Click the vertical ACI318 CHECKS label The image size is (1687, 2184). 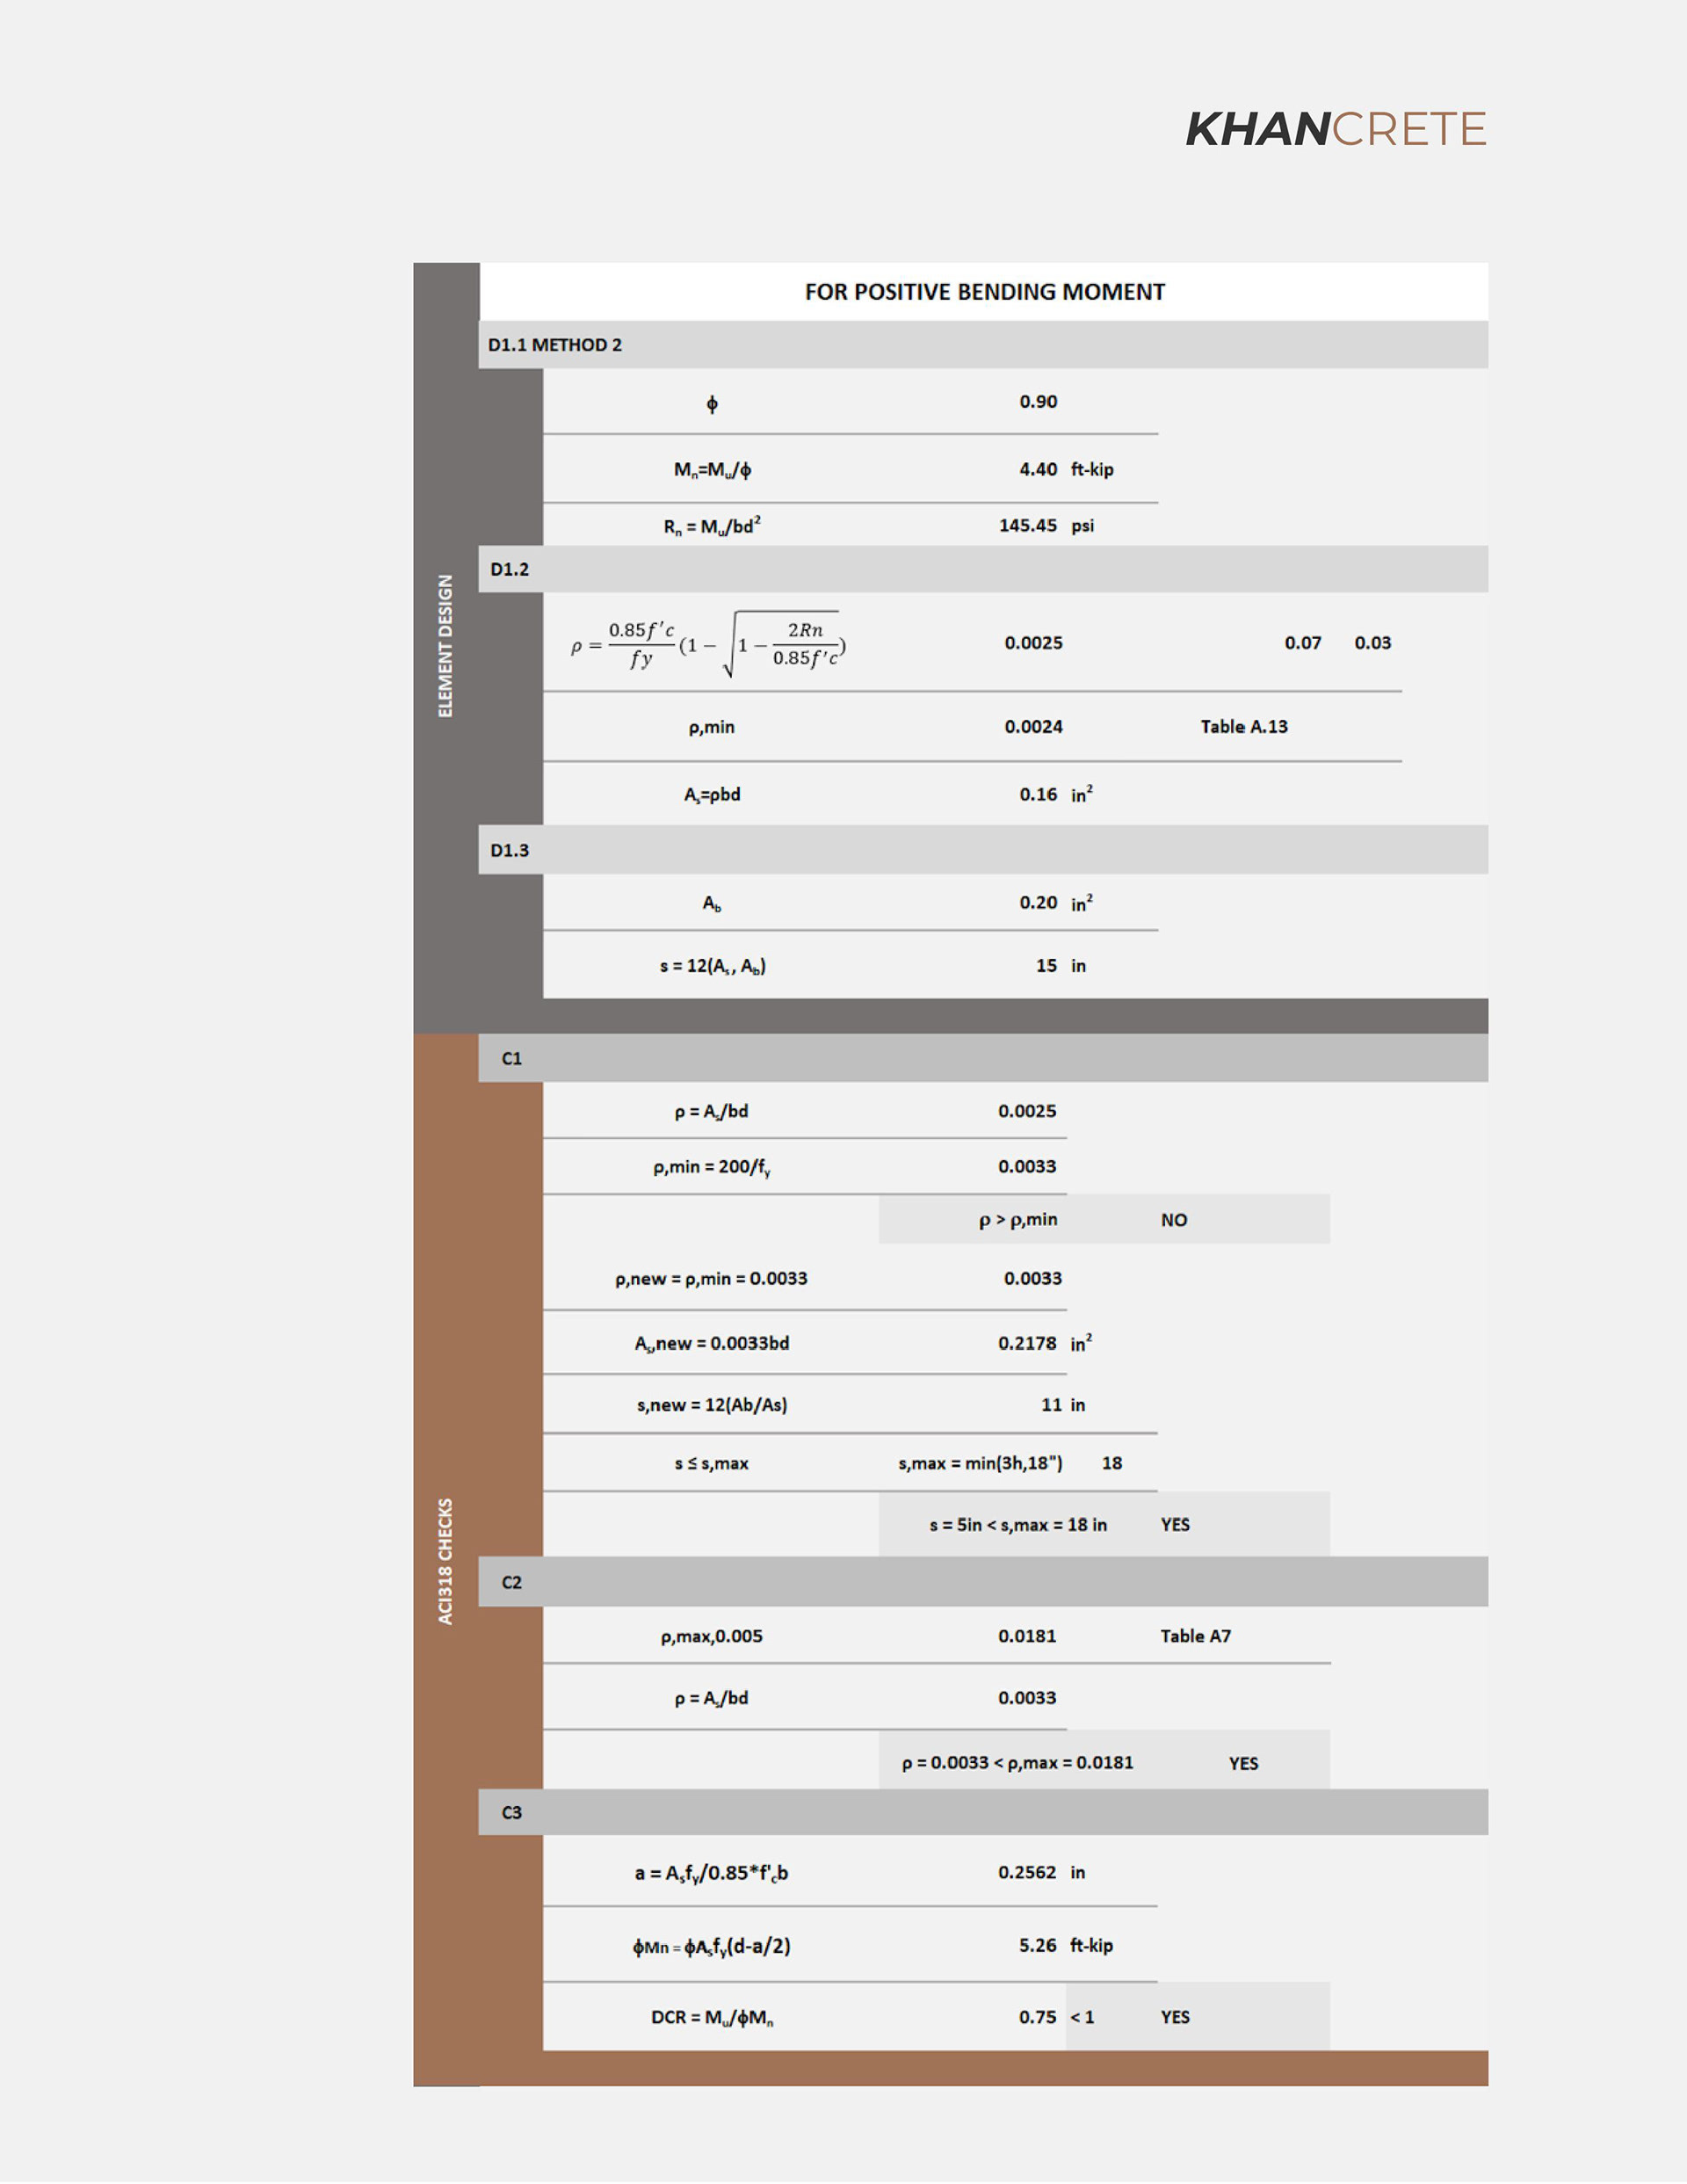pos(446,1560)
